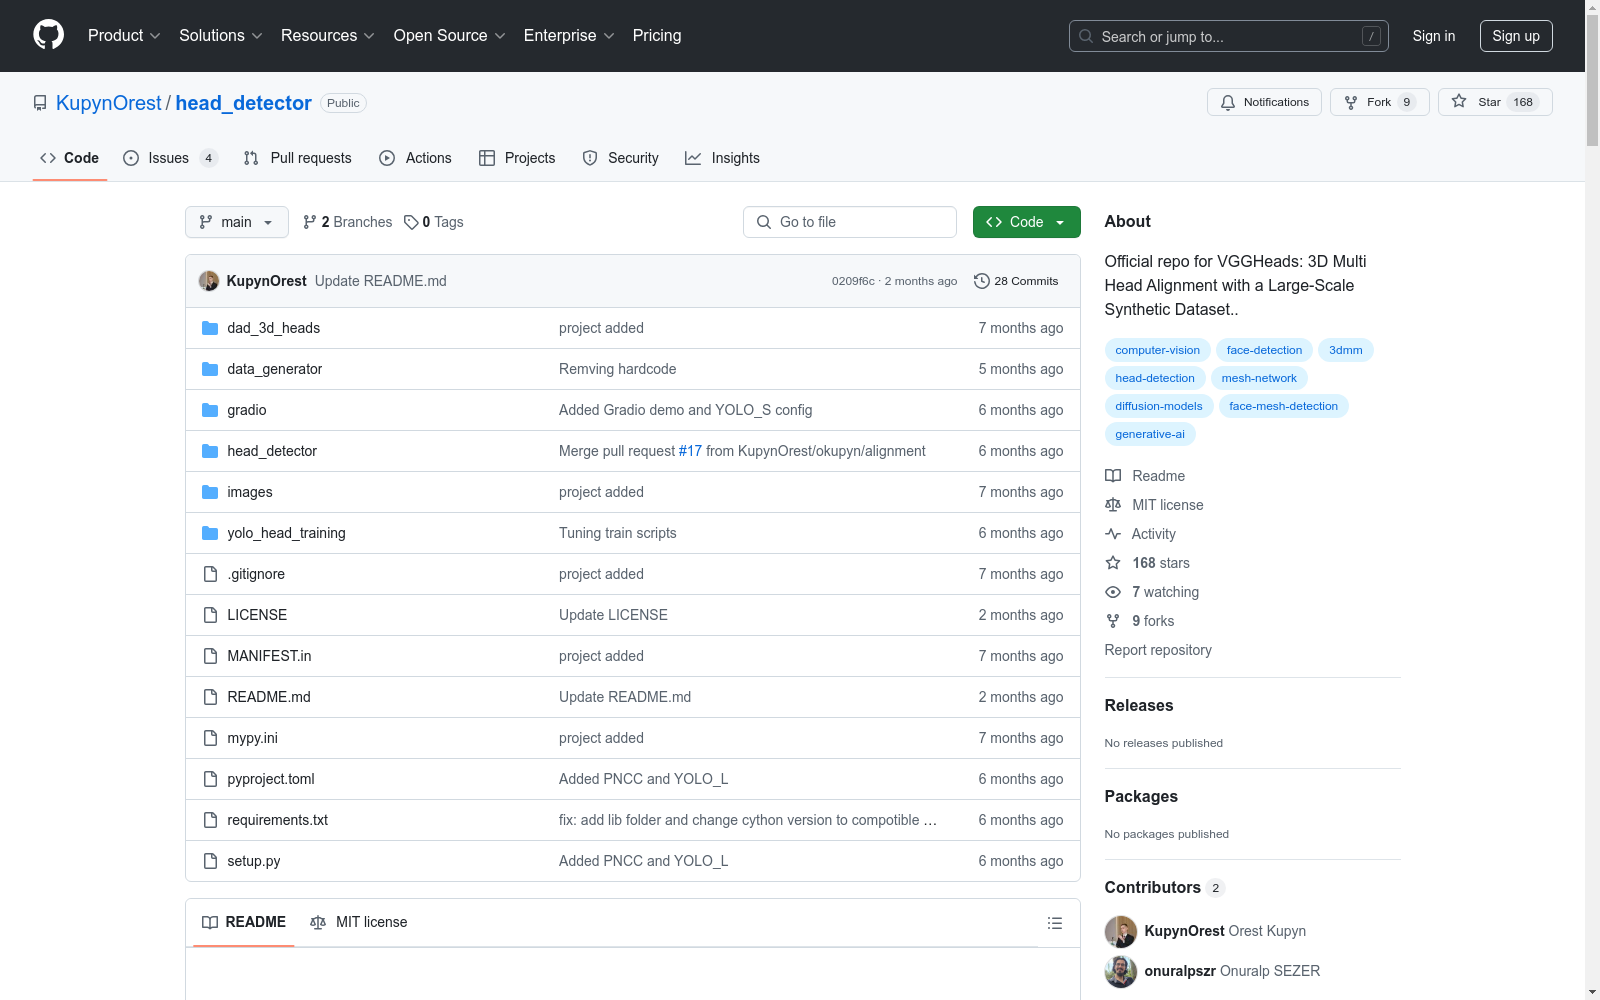Screen dimensions: 1600x1000
Task: Expand the Resources menu
Action: tap(328, 36)
